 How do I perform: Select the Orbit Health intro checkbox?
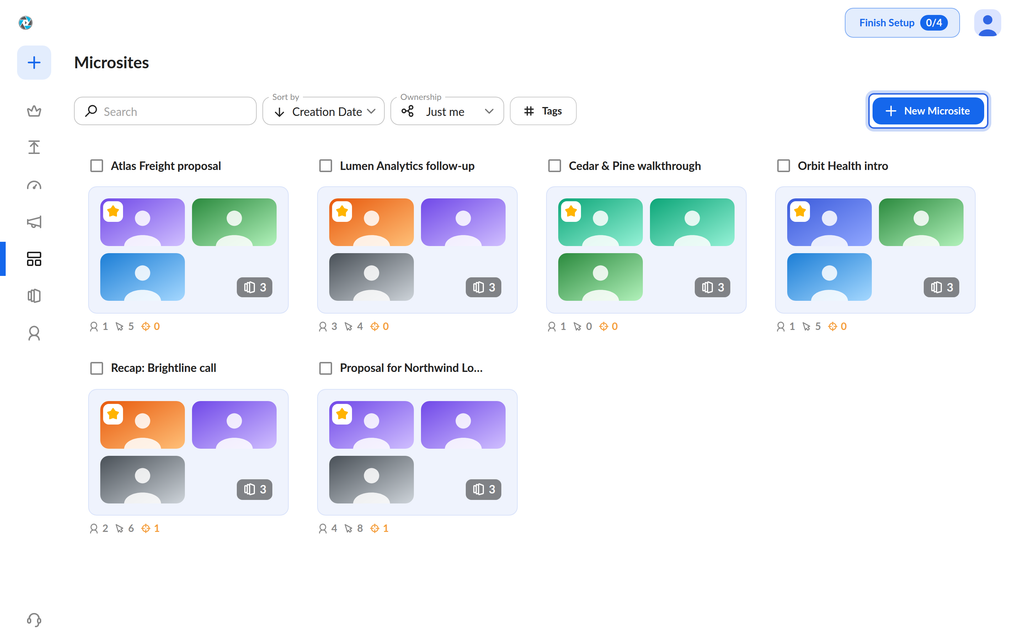(784, 166)
